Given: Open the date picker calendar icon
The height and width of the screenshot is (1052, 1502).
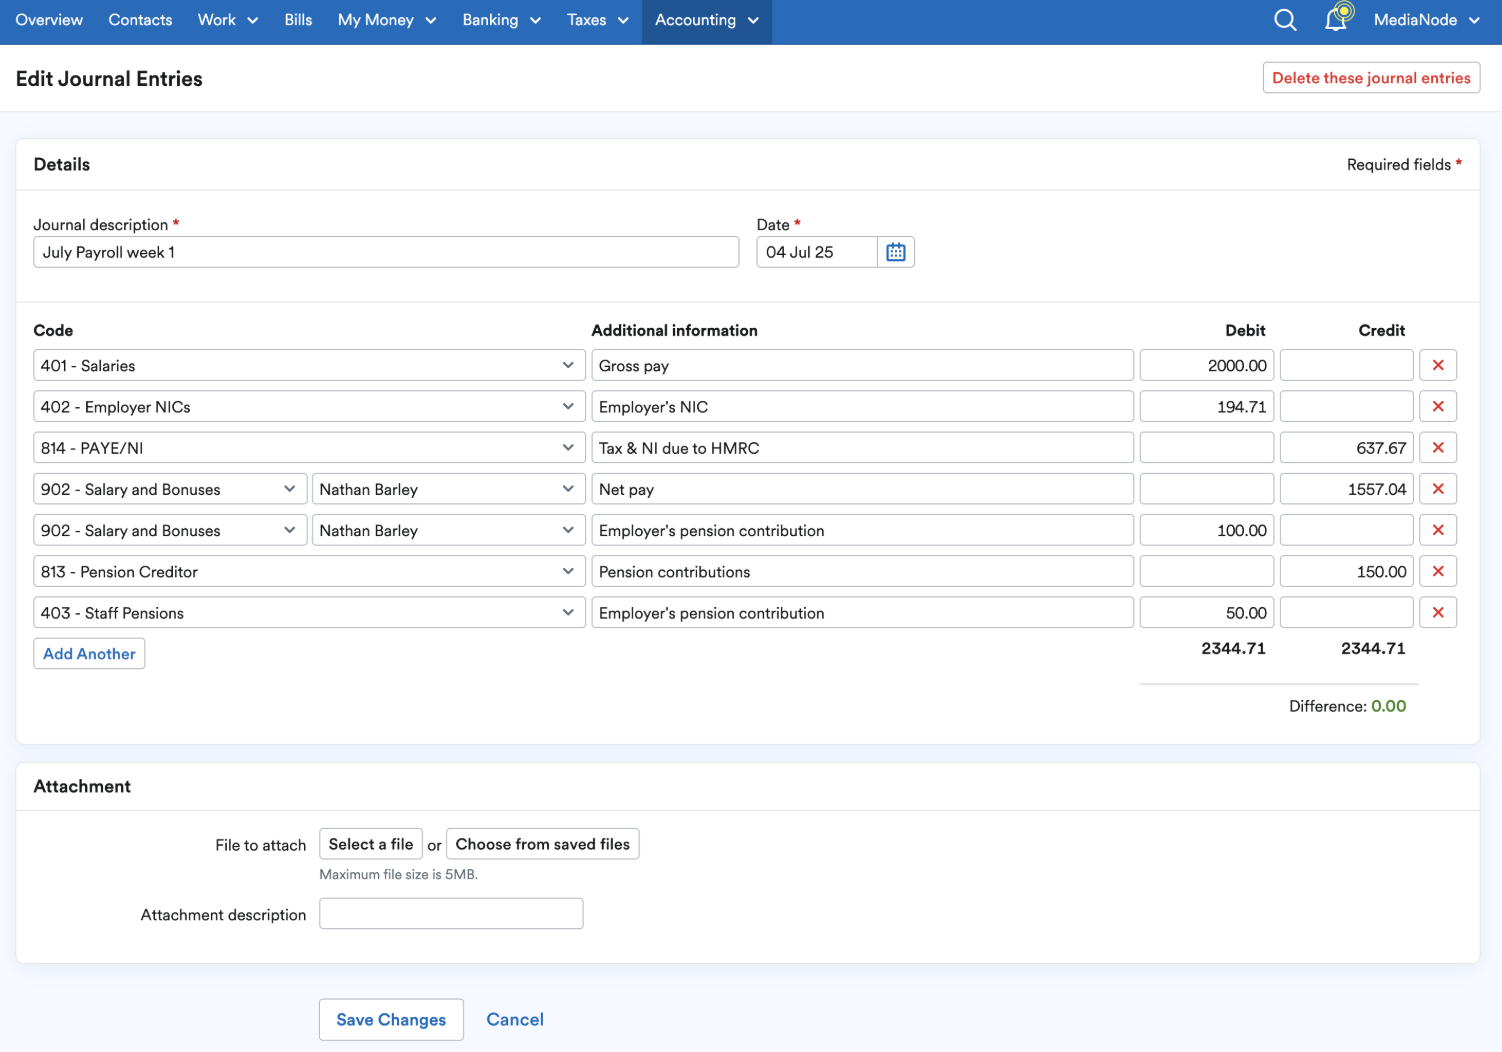Looking at the screenshot, I should pos(896,252).
